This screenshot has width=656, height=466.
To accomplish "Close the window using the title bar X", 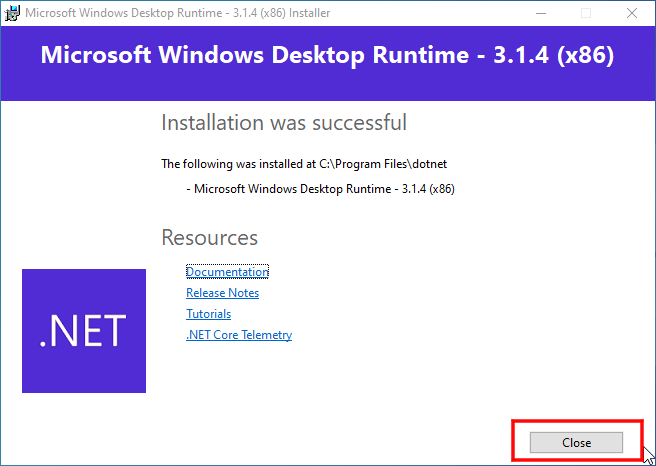I will (x=632, y=13).
